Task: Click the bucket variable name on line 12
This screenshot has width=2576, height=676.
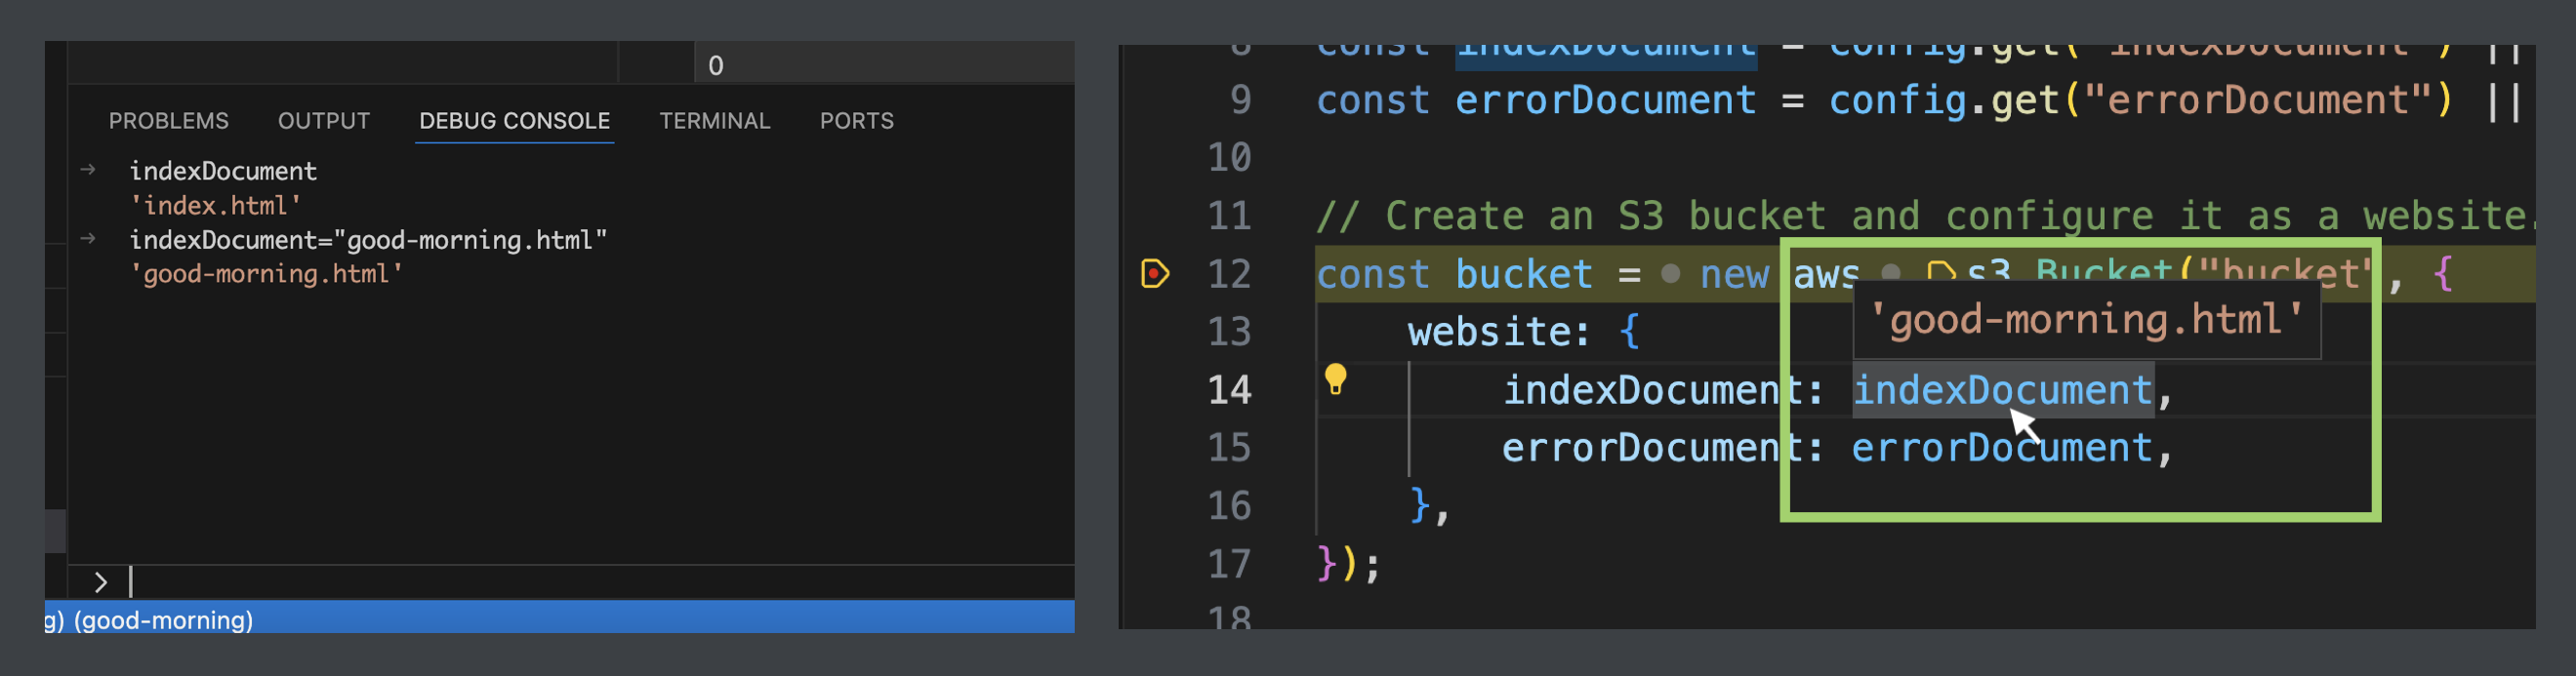Action: [1523, 274]
